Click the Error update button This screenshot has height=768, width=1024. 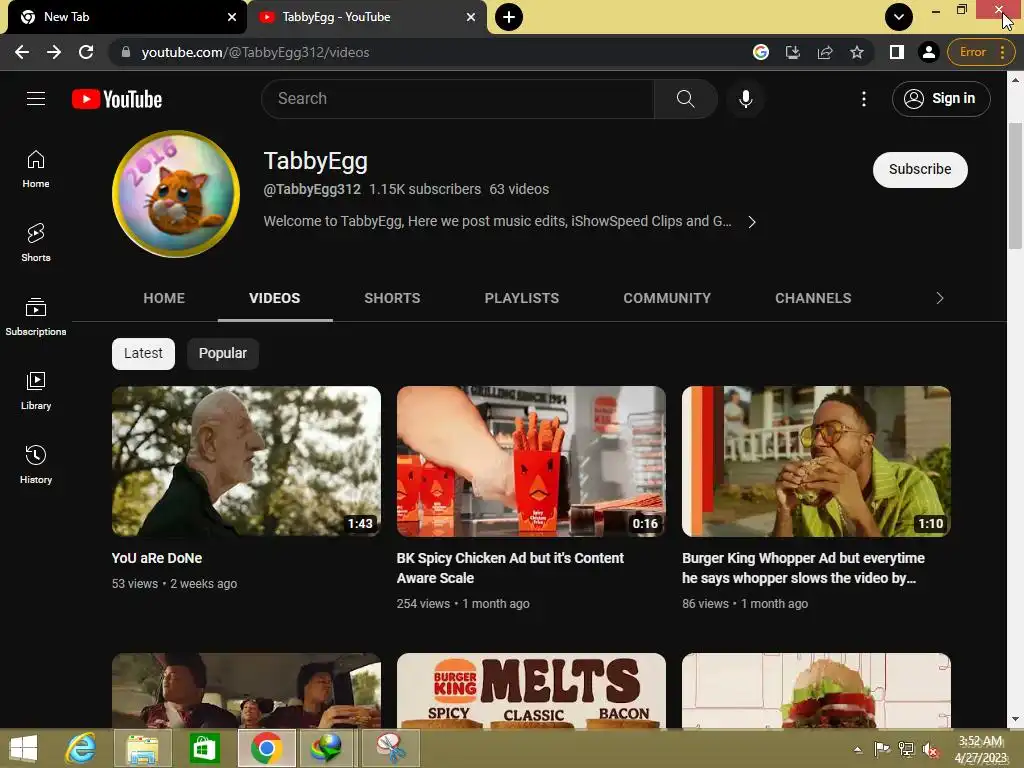[980, 52]
